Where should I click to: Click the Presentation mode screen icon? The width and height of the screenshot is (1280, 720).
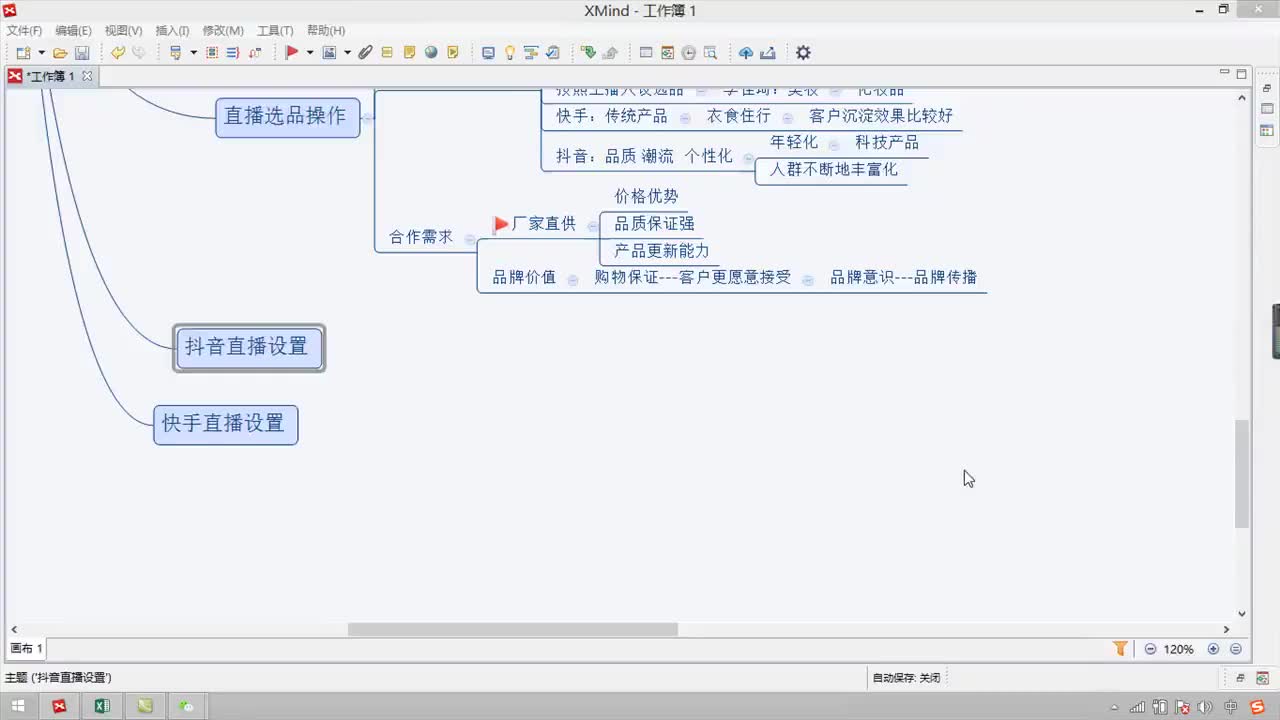(488, 53)
